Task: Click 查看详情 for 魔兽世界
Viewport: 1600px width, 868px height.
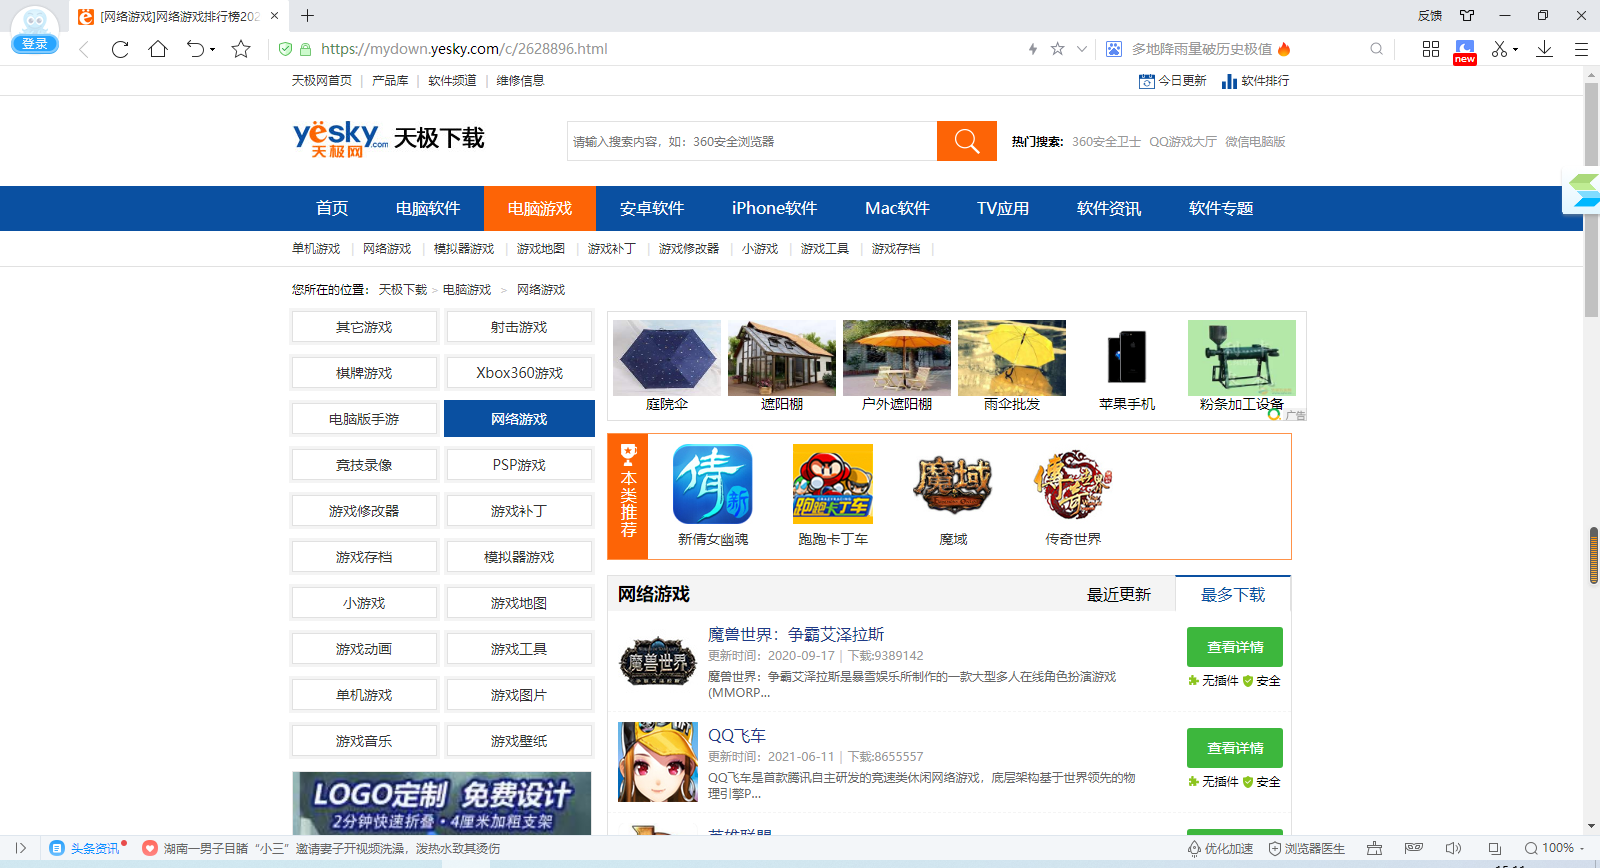Action: pos(1235,647)
